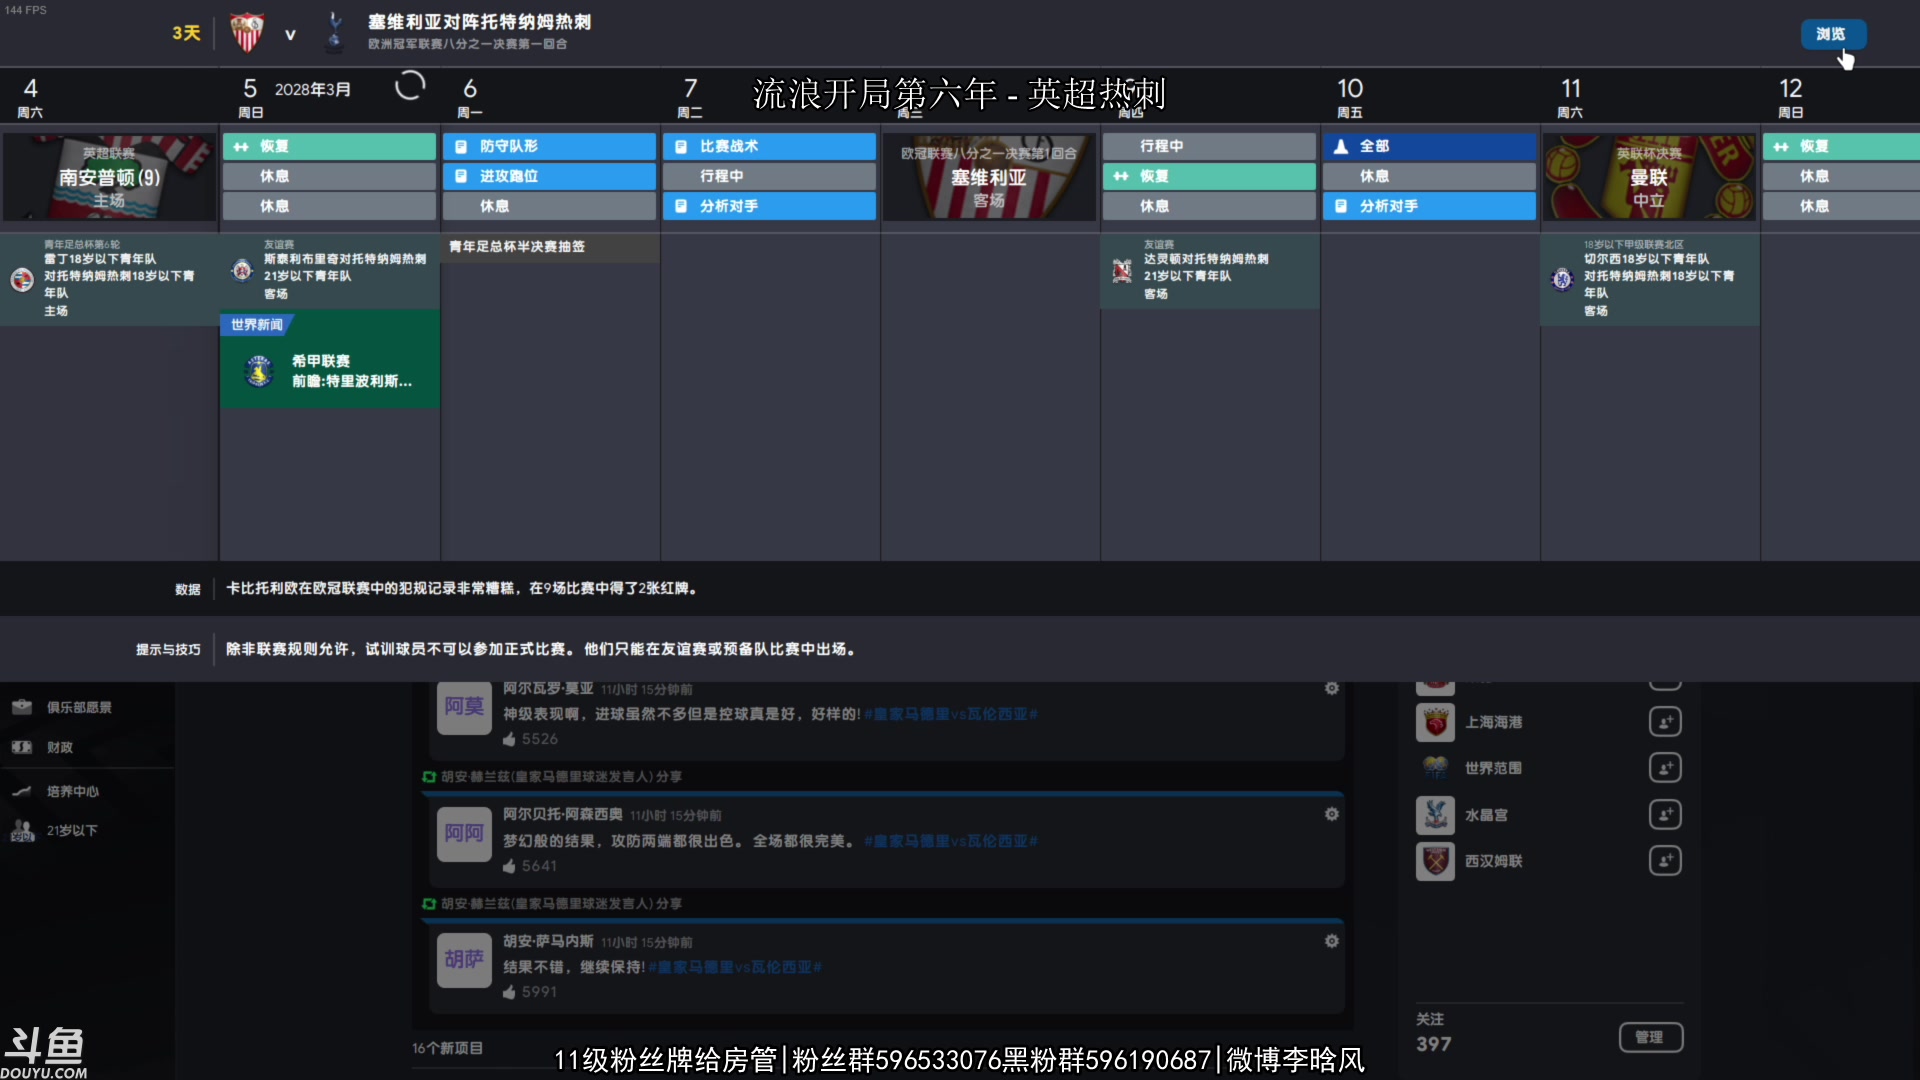Expand the 关注 following list management
Image resolution: width=1920 pixels, height=1080 pixels.
tap(1650, 1038)
